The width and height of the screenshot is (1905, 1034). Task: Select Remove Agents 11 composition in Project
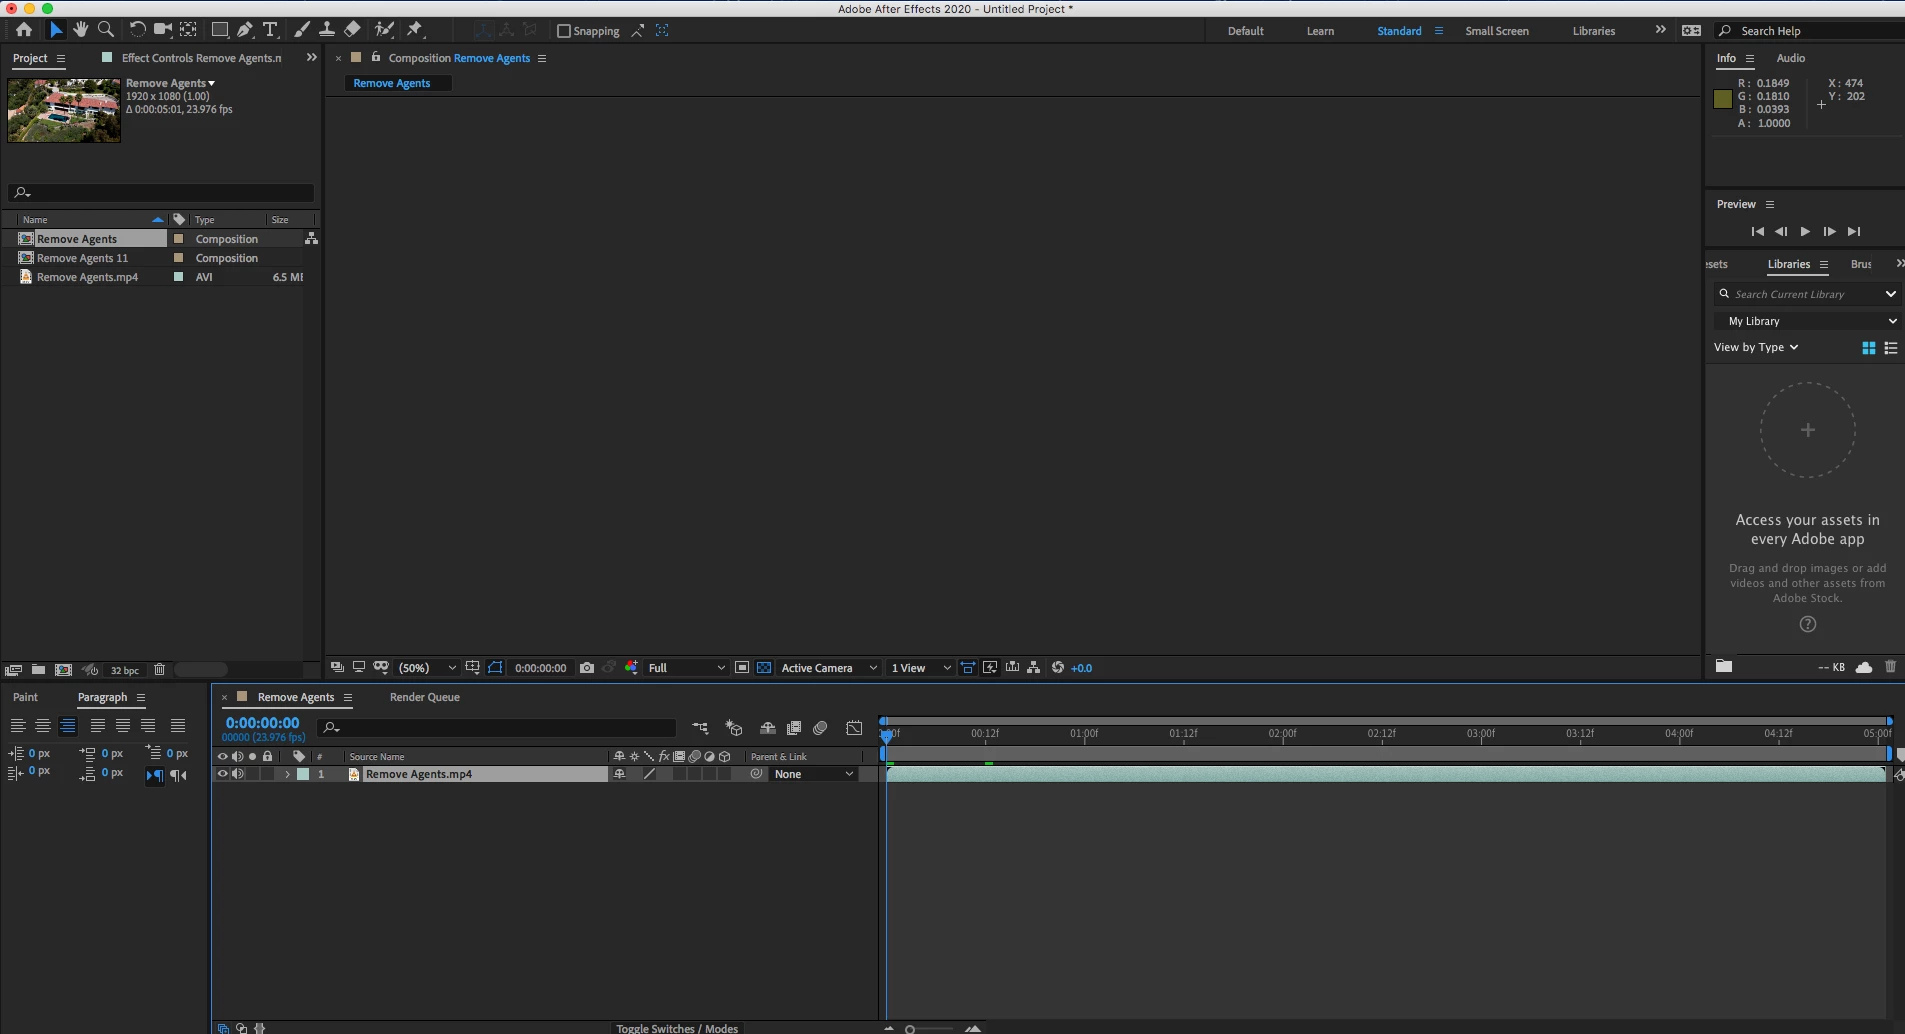coord(83,258)
